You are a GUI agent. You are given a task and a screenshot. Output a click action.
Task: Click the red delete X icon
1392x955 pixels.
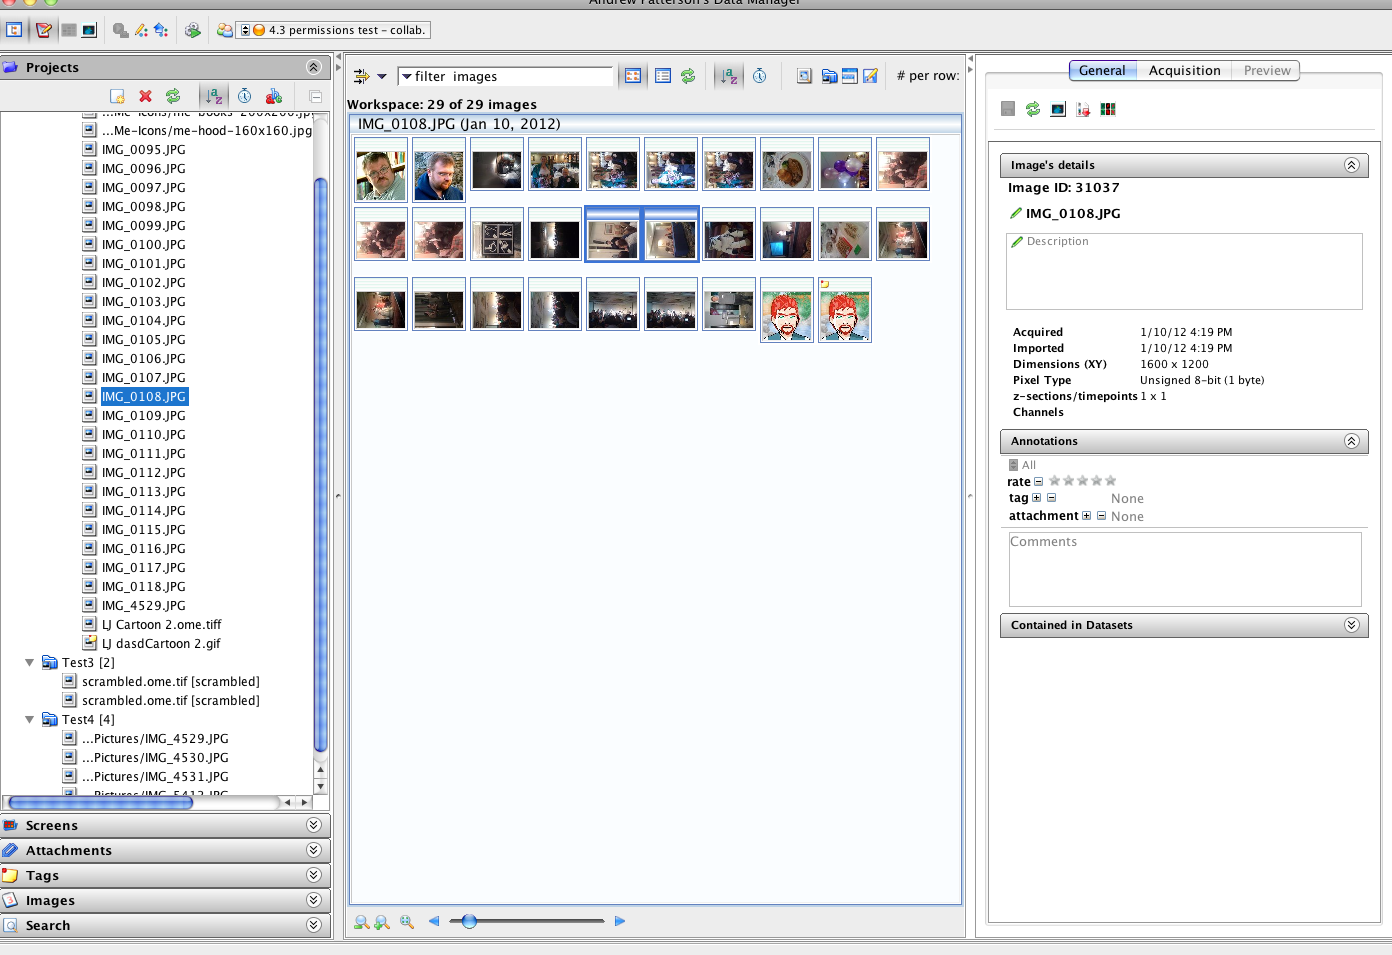point(145,96)
